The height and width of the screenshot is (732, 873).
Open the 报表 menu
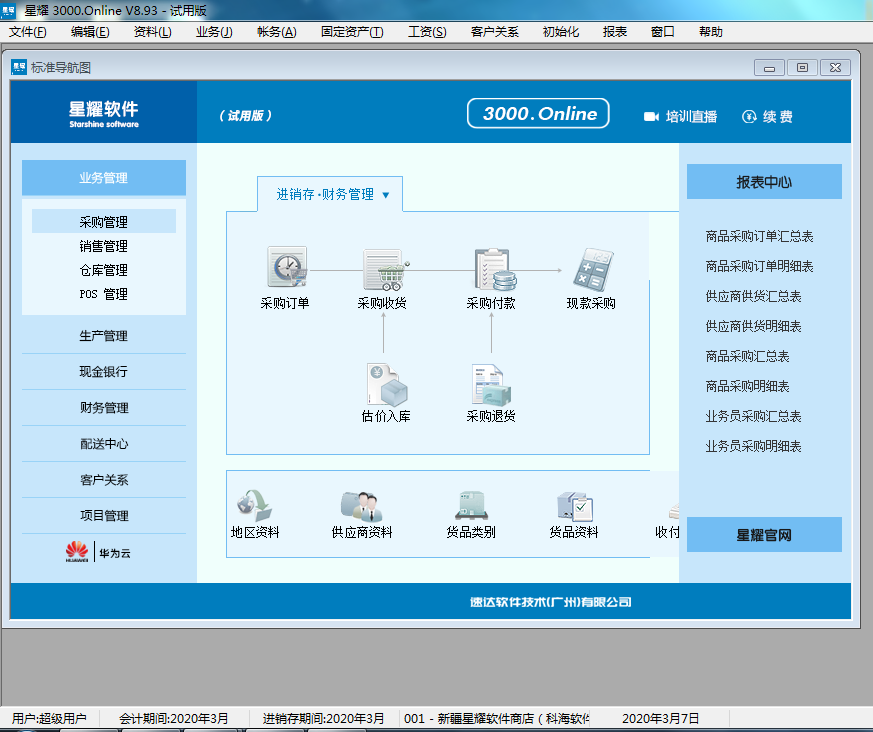click(x=615, y=32)
